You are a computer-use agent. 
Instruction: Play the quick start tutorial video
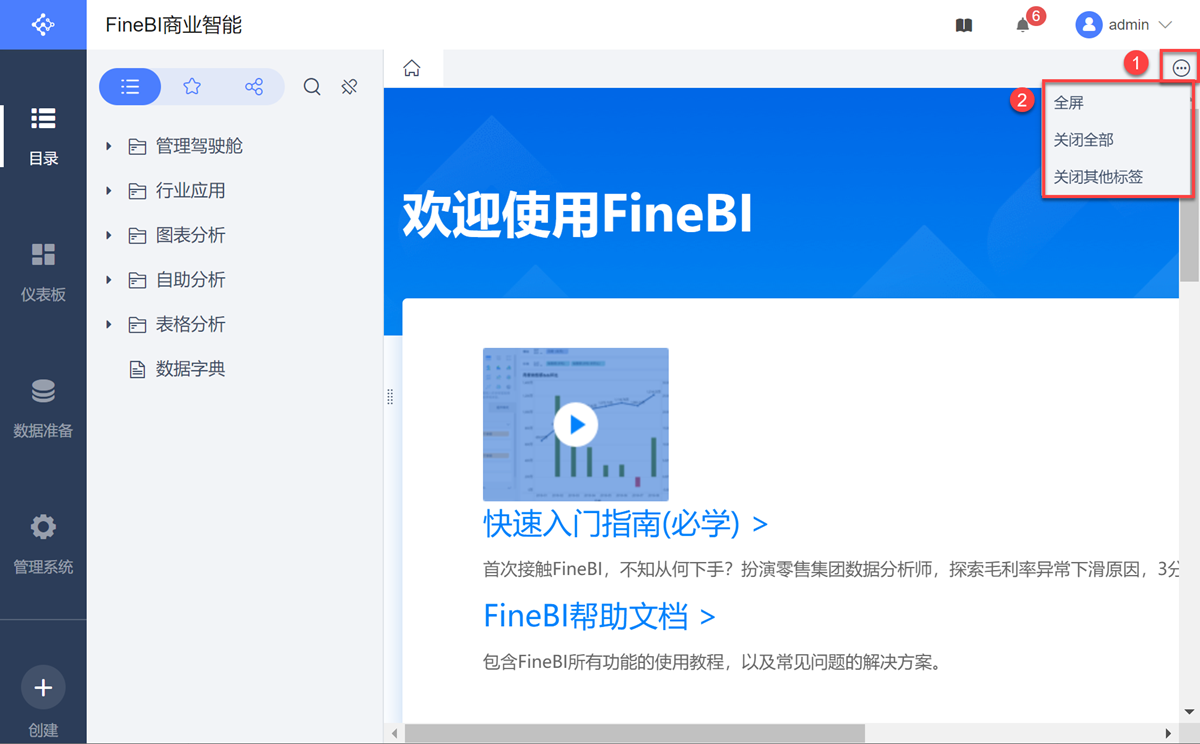point(576,425)
